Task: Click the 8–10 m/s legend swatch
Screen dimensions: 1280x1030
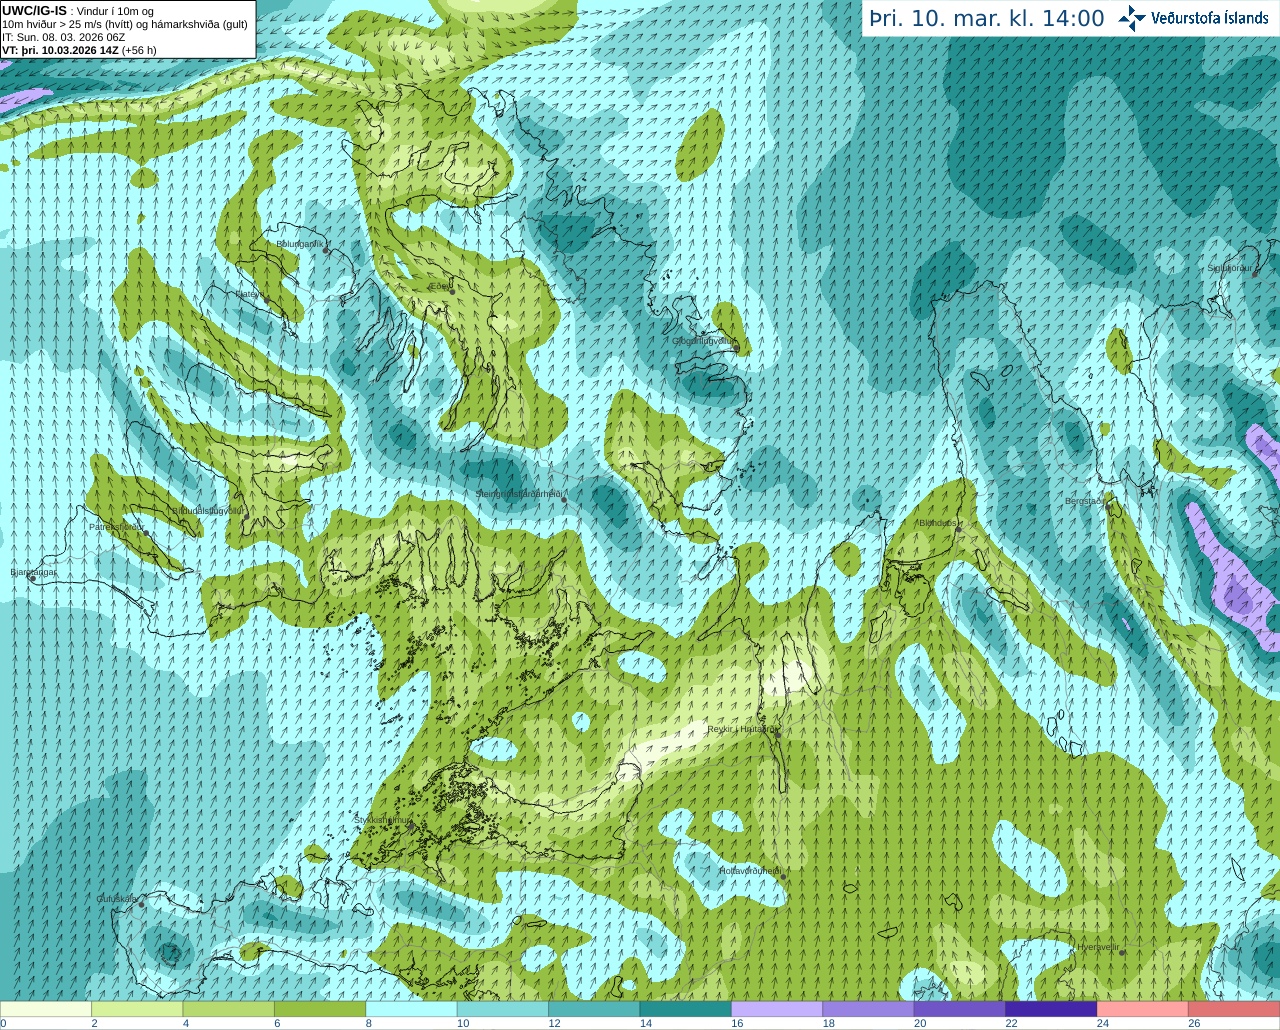Action: coord(411,1009)
